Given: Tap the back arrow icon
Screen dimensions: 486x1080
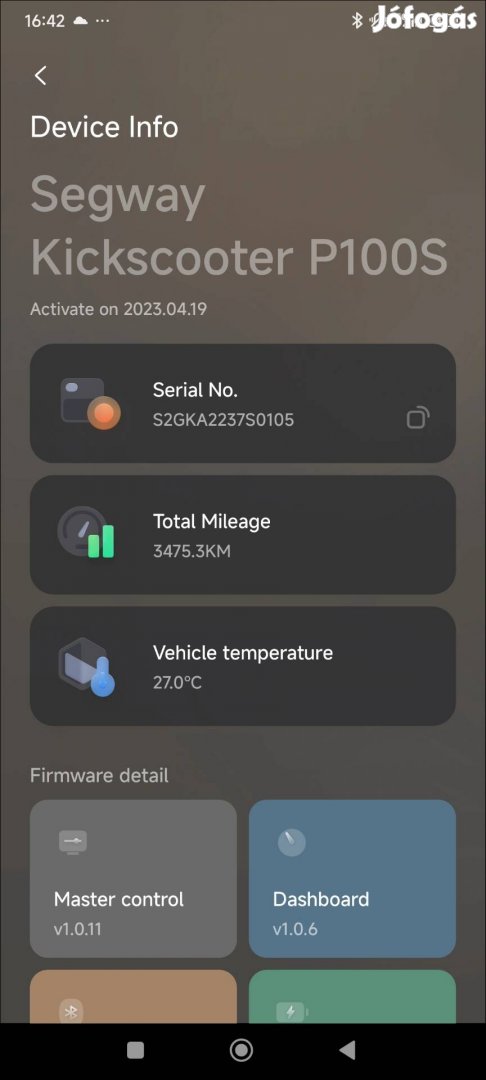Looking at the screenshot, I should (x=41, y=76).
